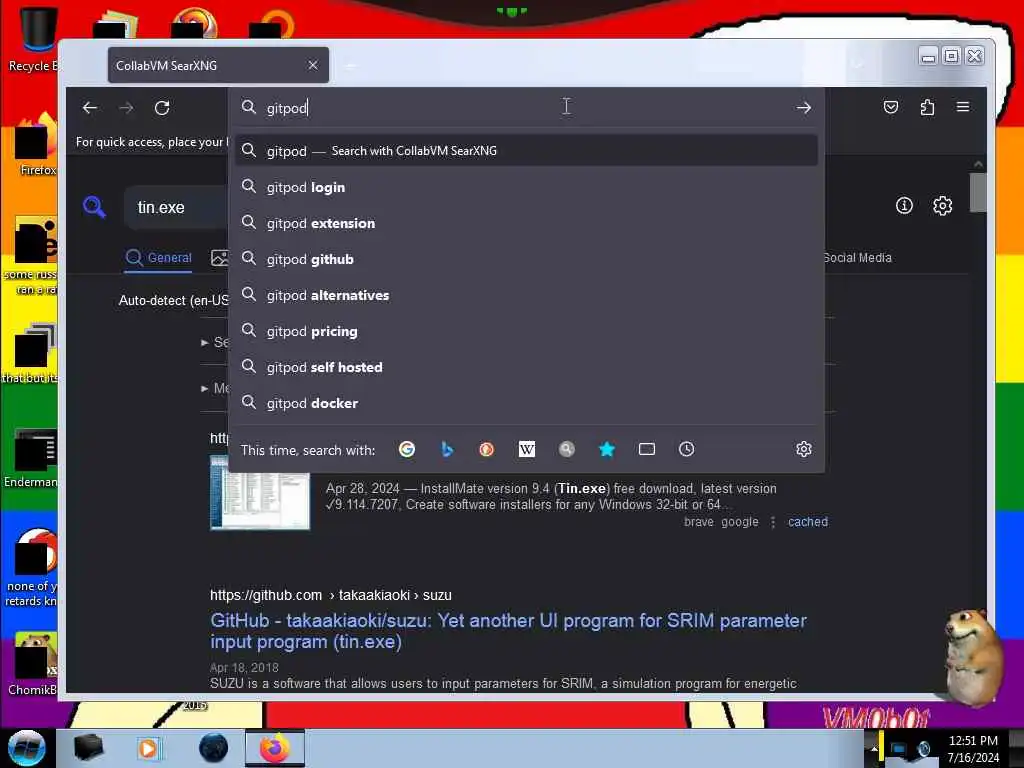Open the Windows Start orb
The image size is (1024, 768).
[26, 748]
